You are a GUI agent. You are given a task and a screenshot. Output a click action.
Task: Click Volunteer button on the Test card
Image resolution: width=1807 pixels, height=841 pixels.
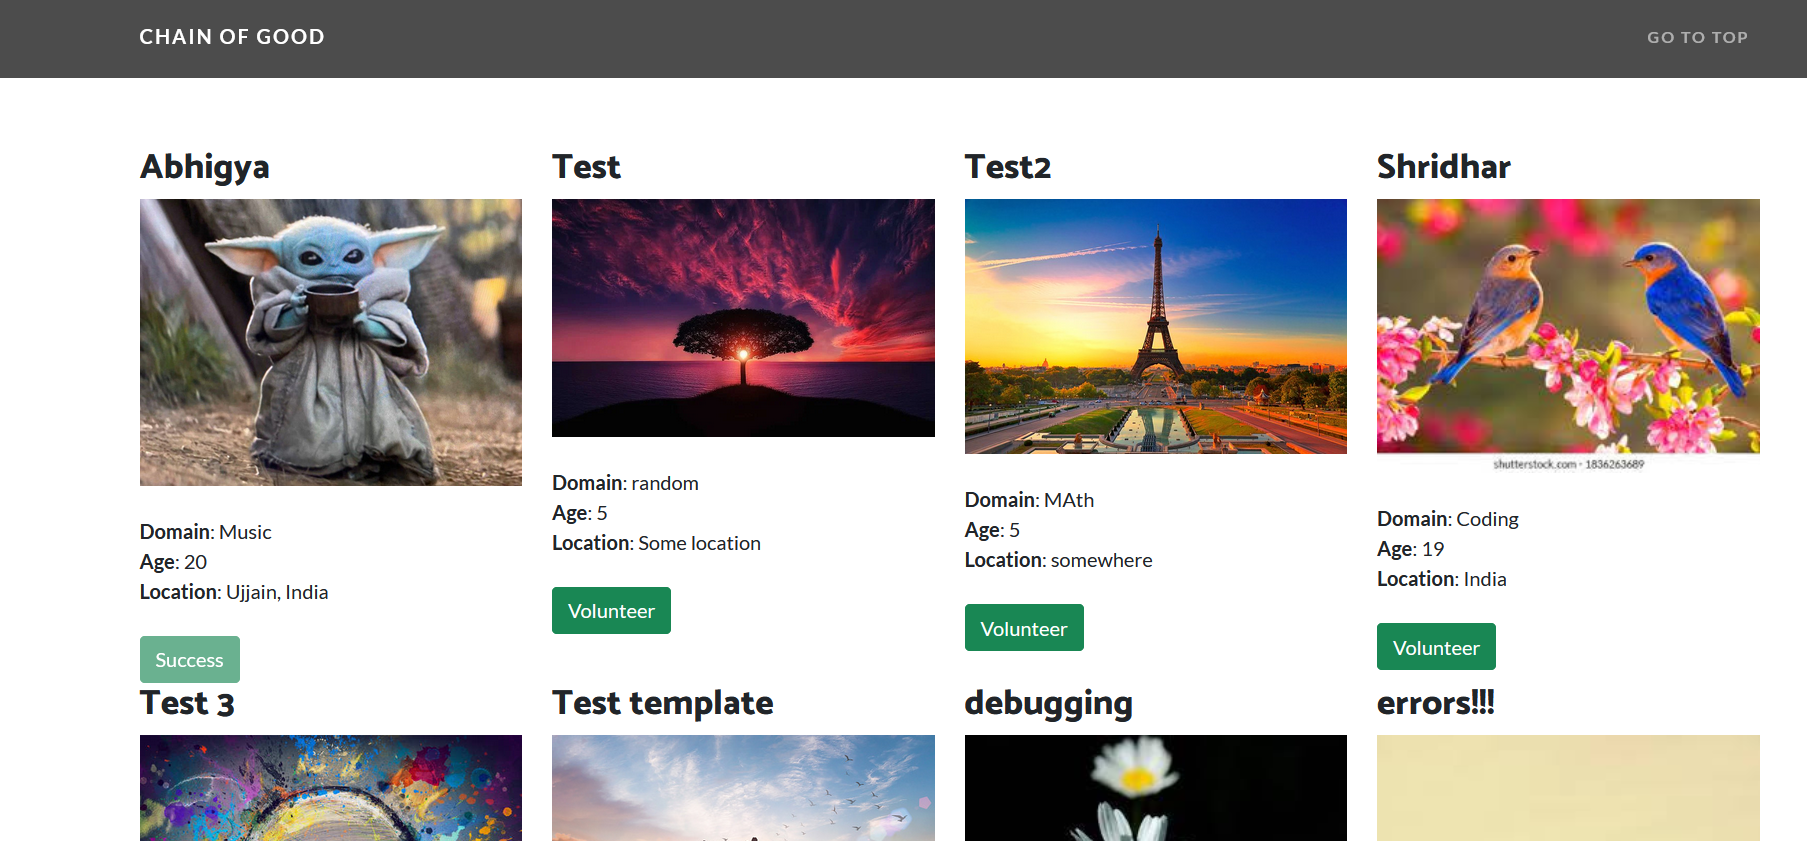(x=611, y=611)
